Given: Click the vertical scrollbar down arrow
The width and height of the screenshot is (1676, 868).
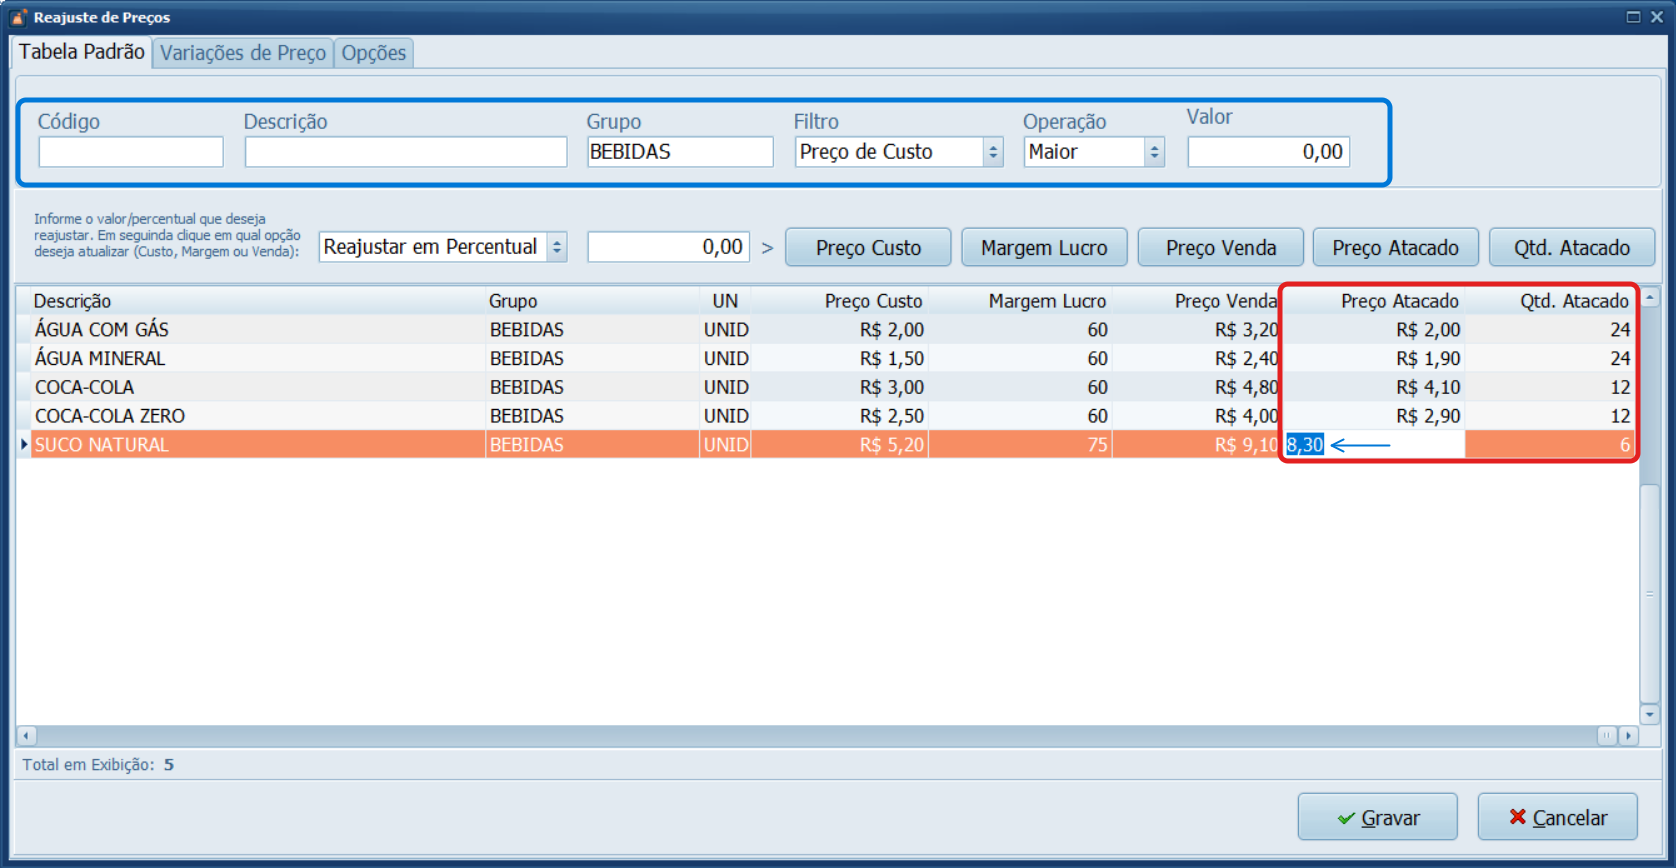Looking at the screenshot, I should click(x=1649, y=714).
